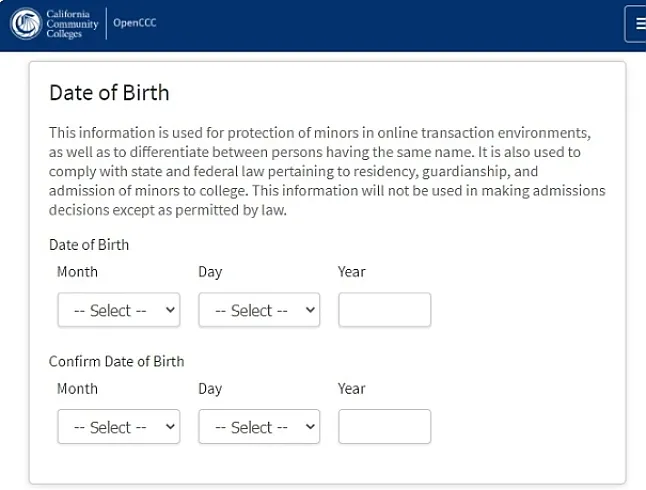This screenshot has width=646, height=490.
Task: Open the Date of Birth Month dropdown
Action: click(x=119, y=310)
